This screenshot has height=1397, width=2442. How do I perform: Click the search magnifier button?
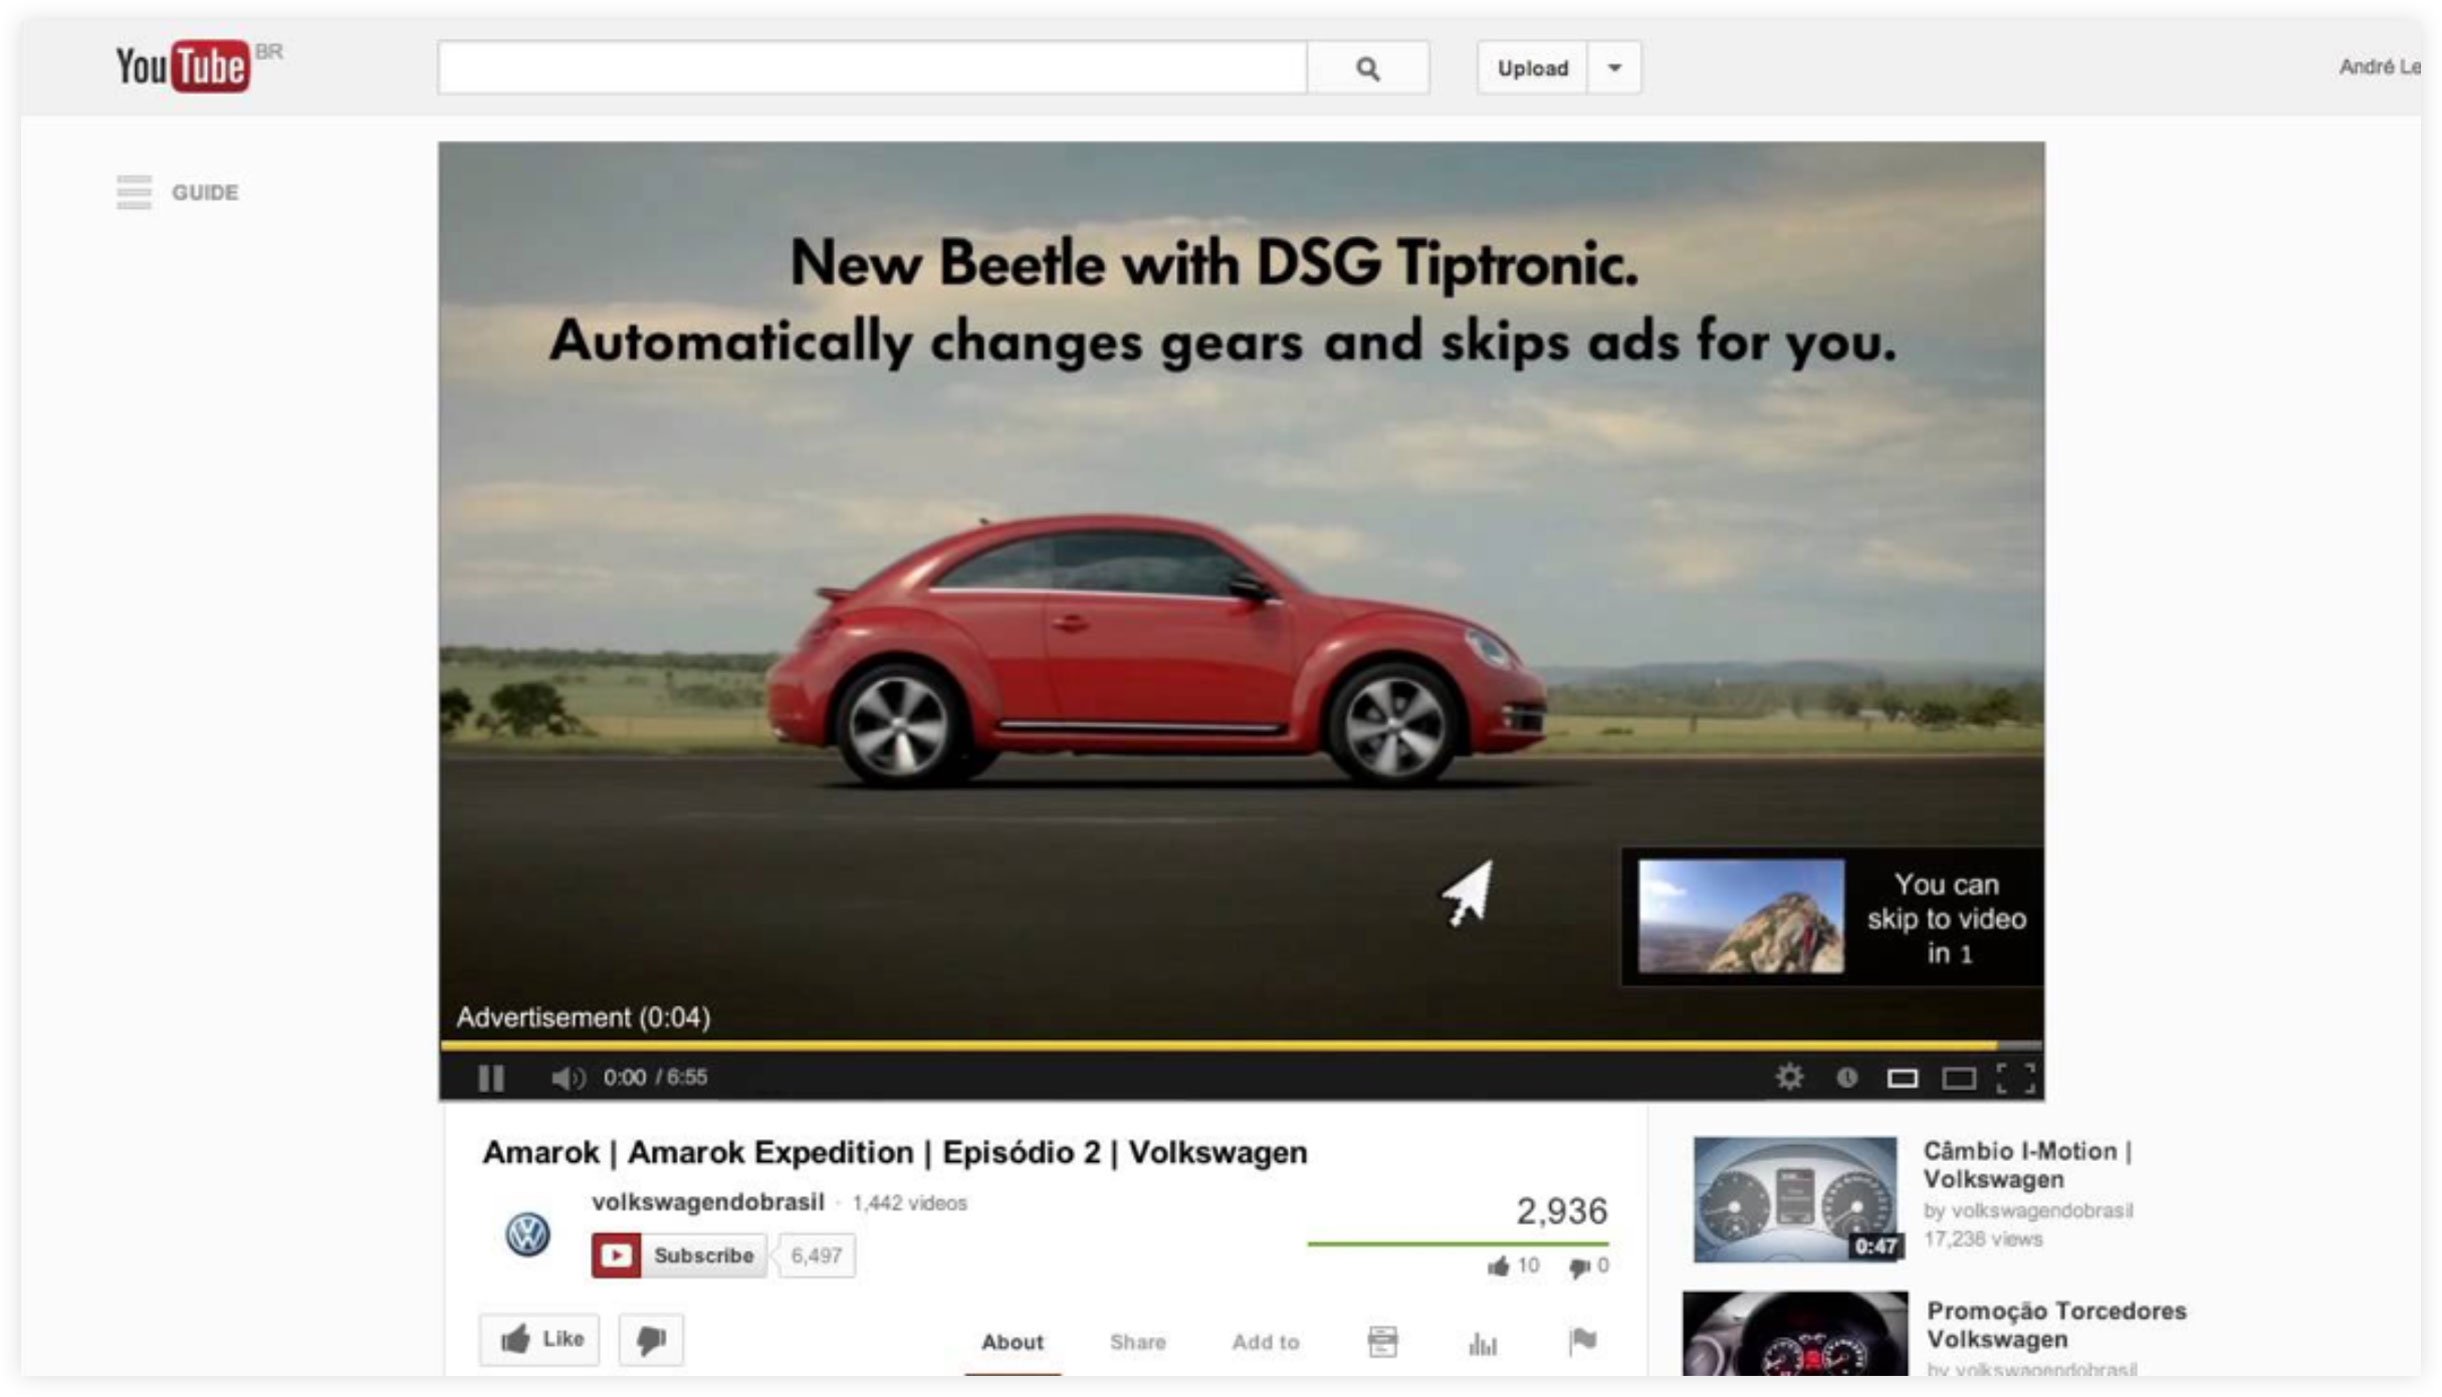1367,68
